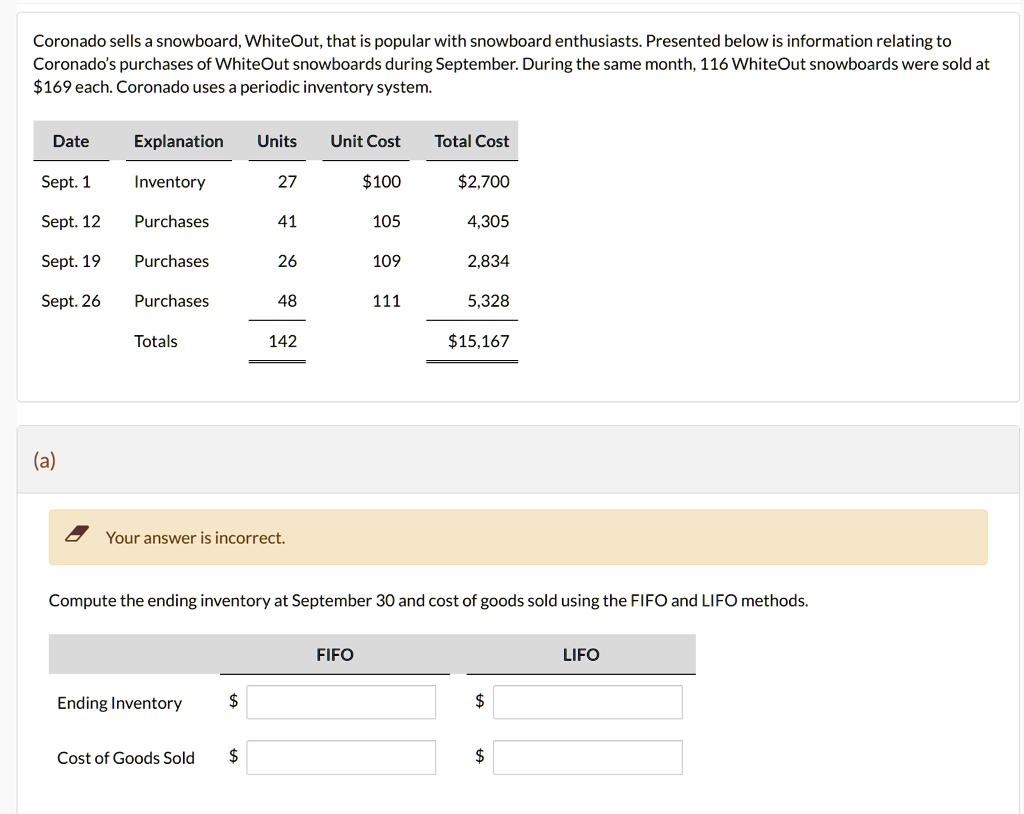
Task: Expand the section (a) header
Action: pos(45,460)
